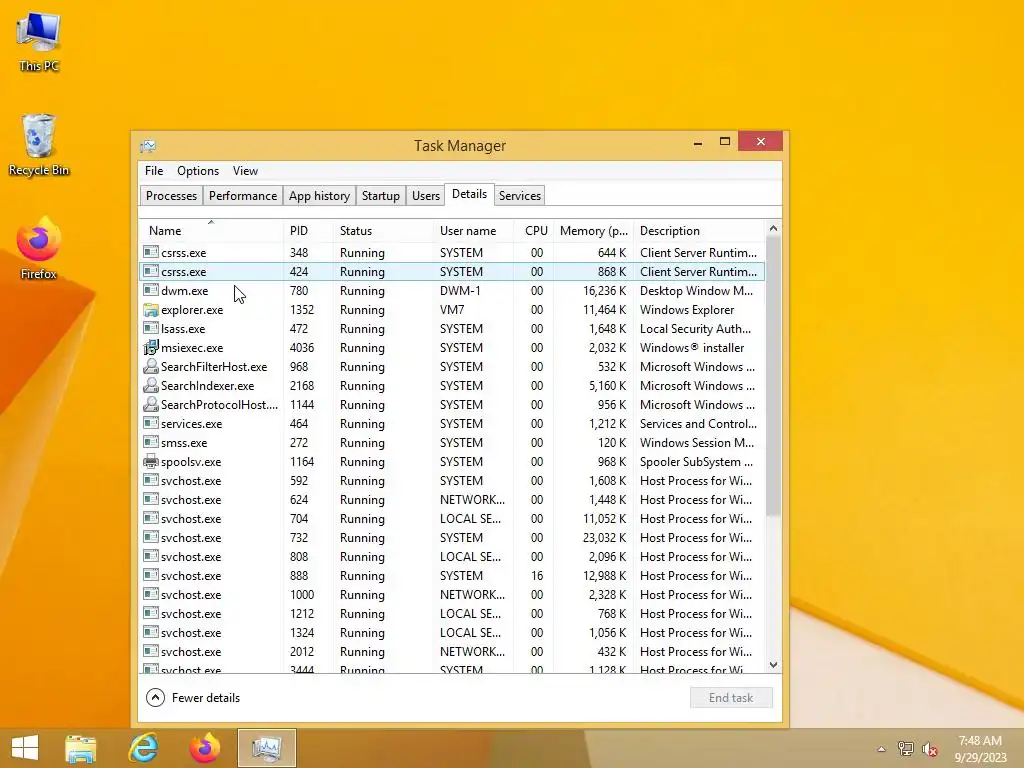Screen dimensions: 1024x768
Task: Click the SearchIndexer.exe process icon
Action: pyautogui.click(x=151, y=385)
